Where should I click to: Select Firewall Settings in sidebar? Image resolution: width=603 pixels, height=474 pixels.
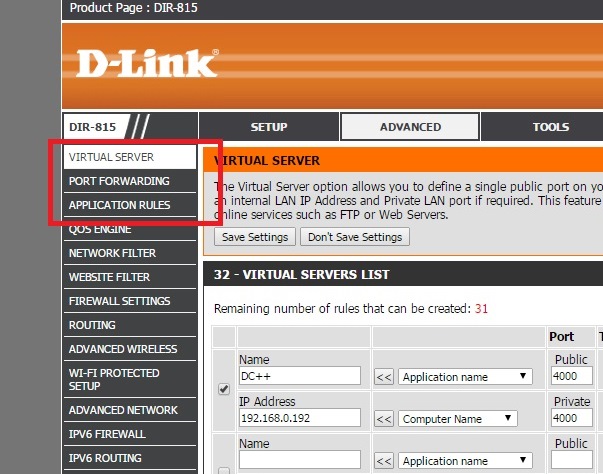tap(119, 301)
